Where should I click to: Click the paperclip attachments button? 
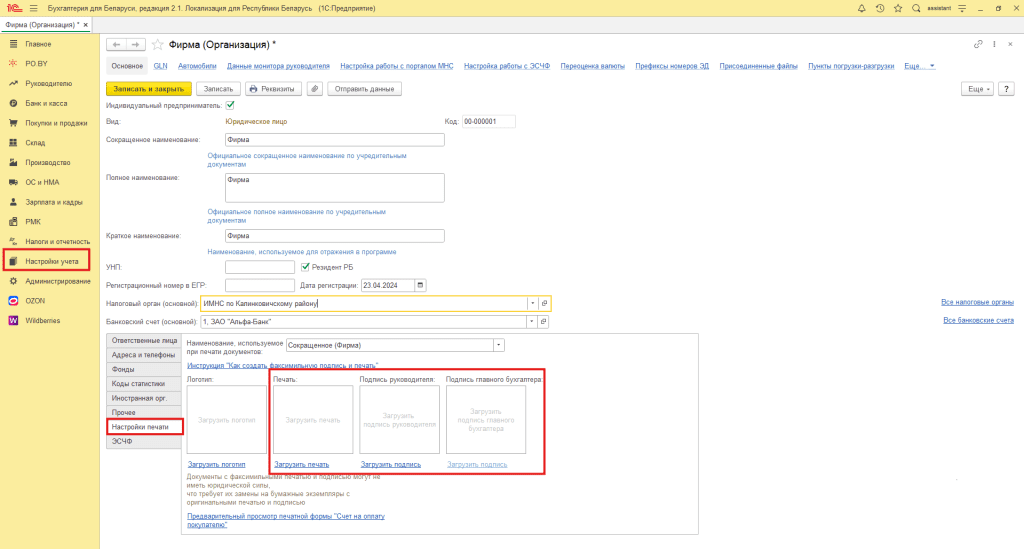coord(314,88)
